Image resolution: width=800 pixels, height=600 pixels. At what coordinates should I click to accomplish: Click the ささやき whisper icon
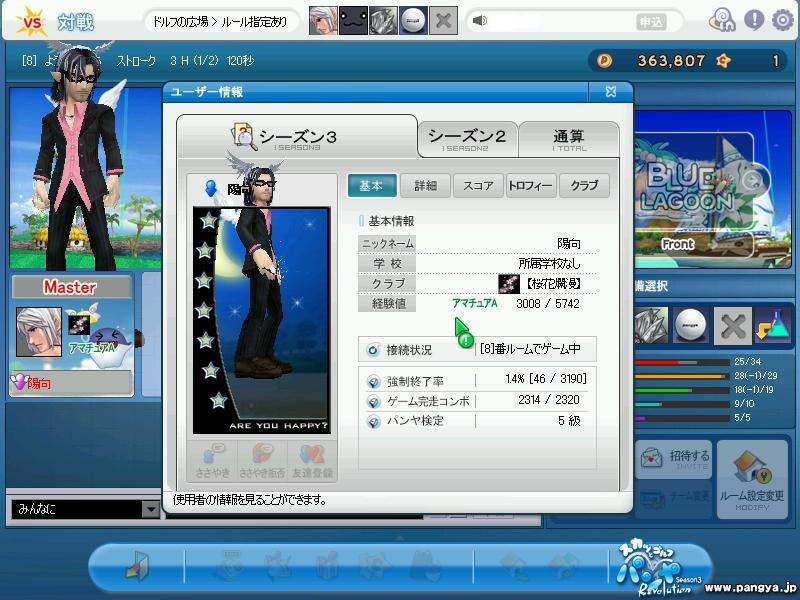pos(213,460)
